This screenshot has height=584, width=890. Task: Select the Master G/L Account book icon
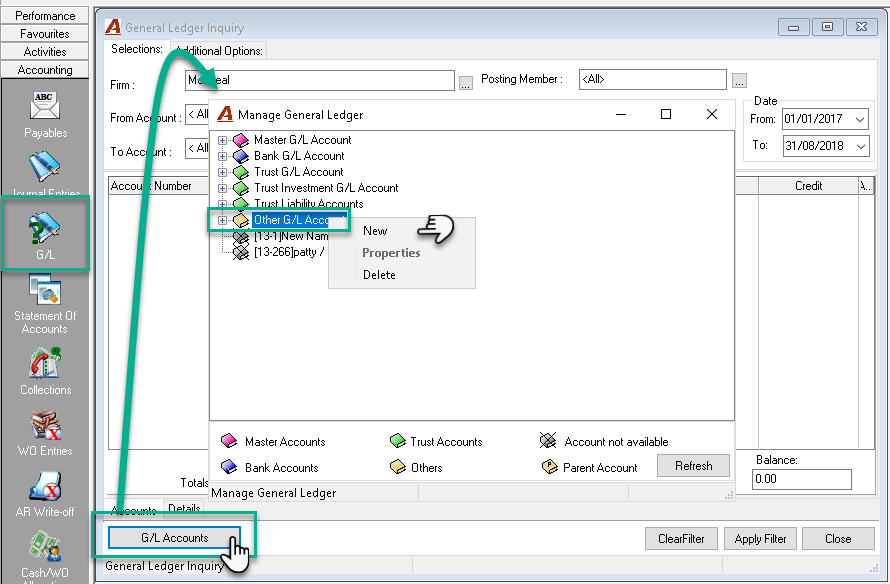[x=241, y=140]
